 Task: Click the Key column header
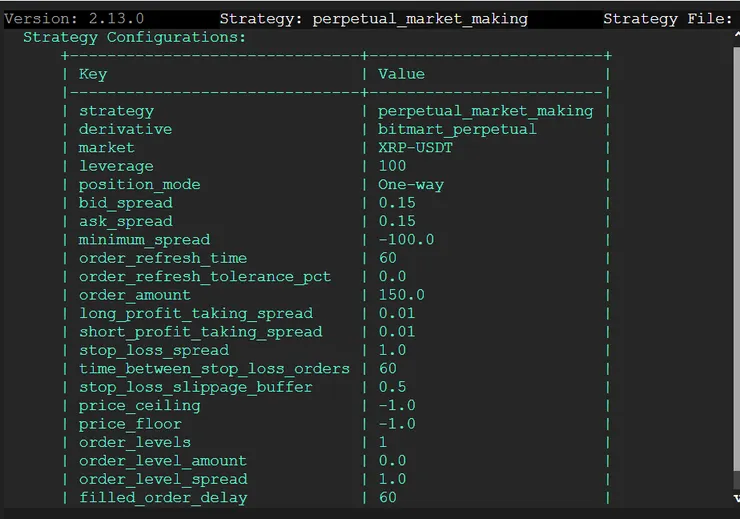(x=93, y=74)
